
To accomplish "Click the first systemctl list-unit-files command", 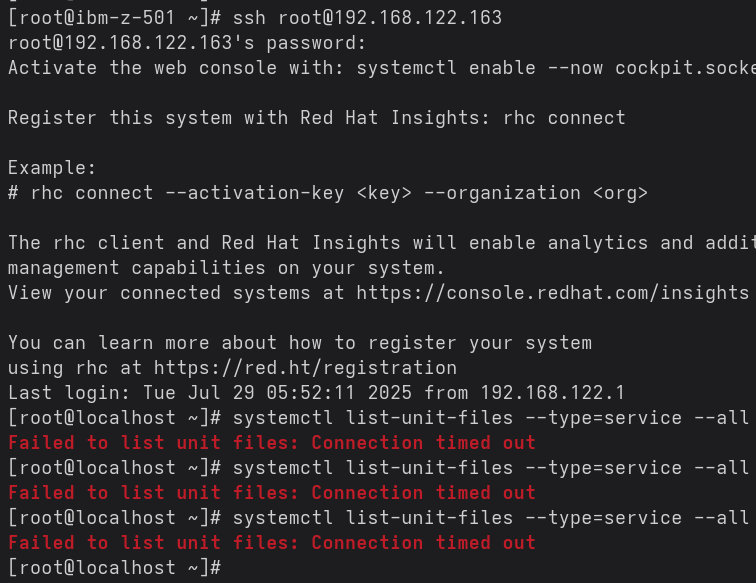I will point(490,418).
